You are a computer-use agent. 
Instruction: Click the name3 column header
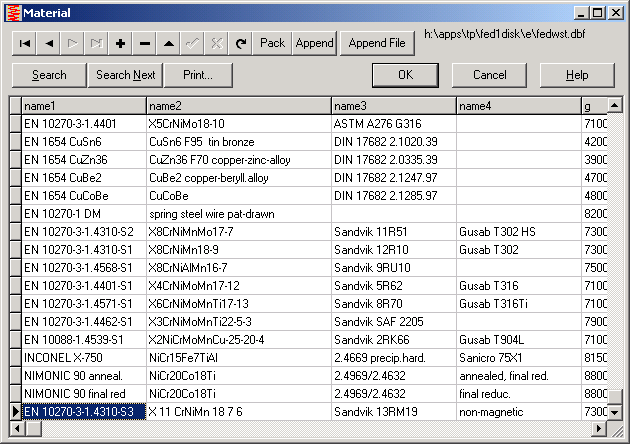click(x=393, y=106)
